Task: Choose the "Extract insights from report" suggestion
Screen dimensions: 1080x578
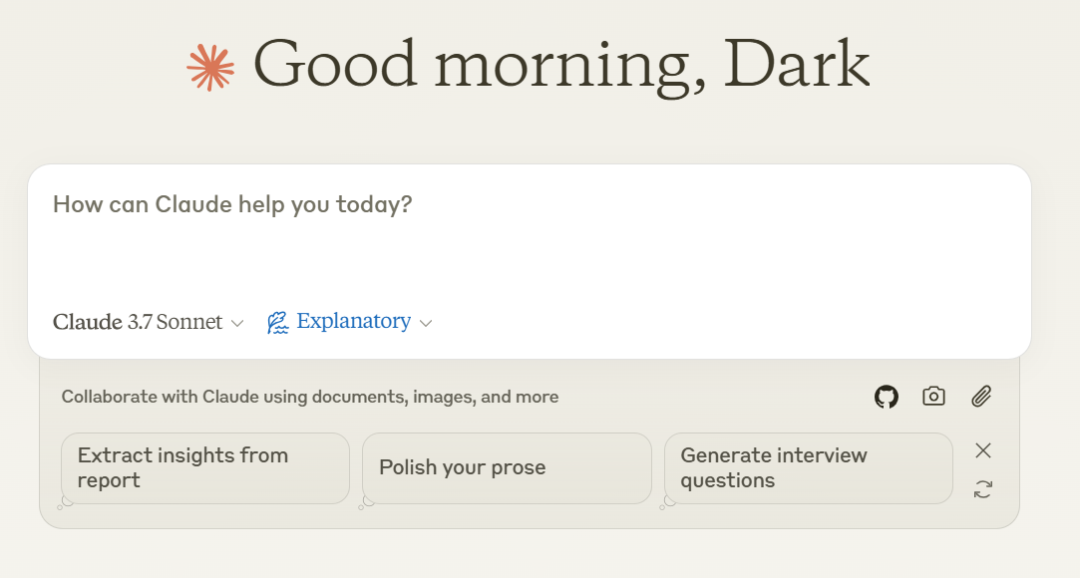Action: (205, 468)
